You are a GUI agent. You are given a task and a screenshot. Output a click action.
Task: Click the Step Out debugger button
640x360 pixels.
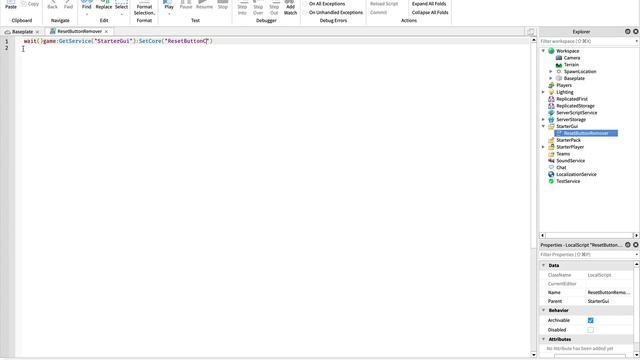click(274, 8)
